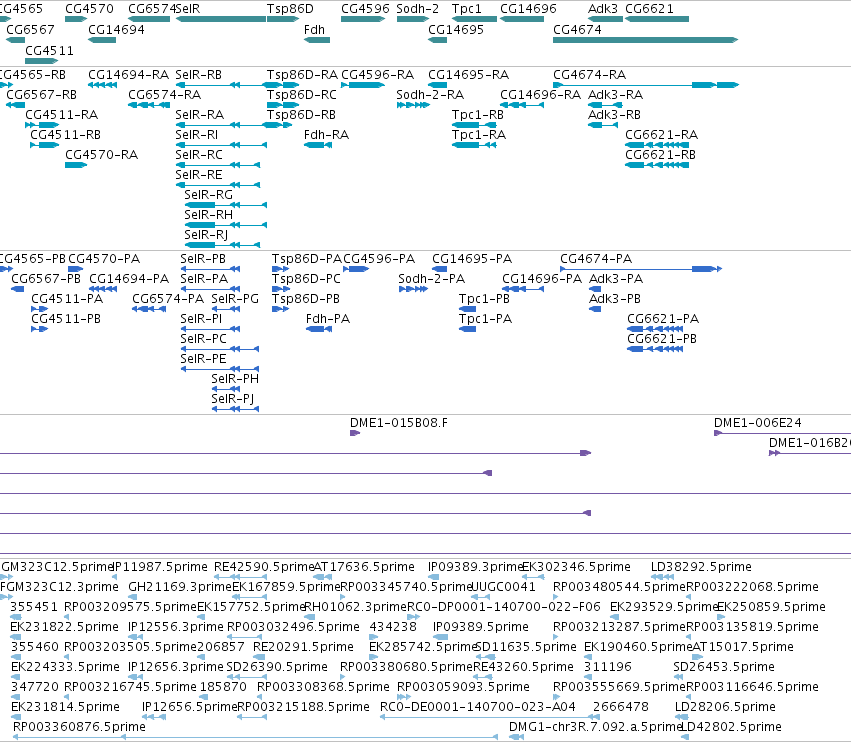Click protein Tsp86D-PA label

pos(307,259)
